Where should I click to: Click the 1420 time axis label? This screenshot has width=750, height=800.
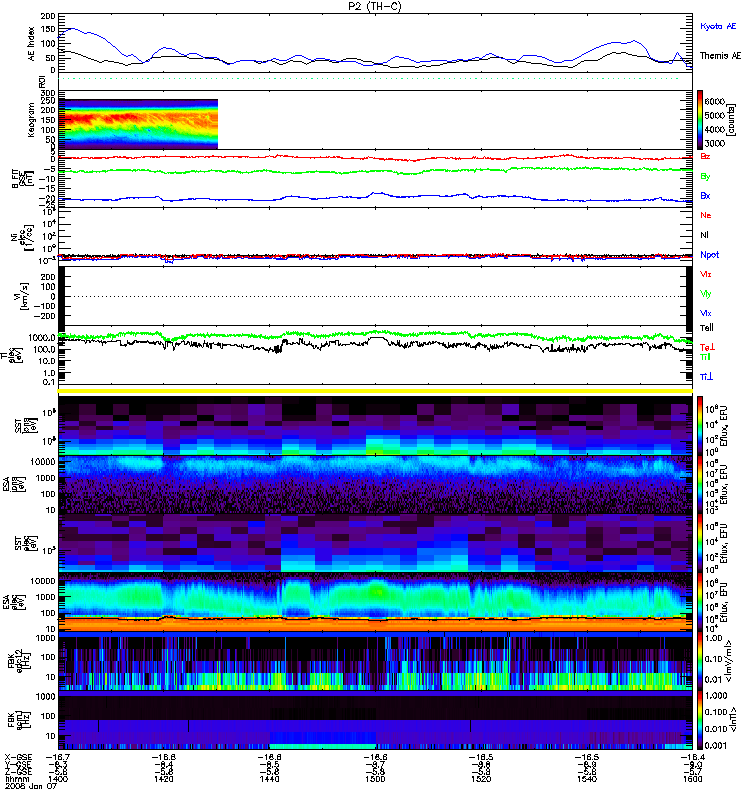[x=163, y=779]
